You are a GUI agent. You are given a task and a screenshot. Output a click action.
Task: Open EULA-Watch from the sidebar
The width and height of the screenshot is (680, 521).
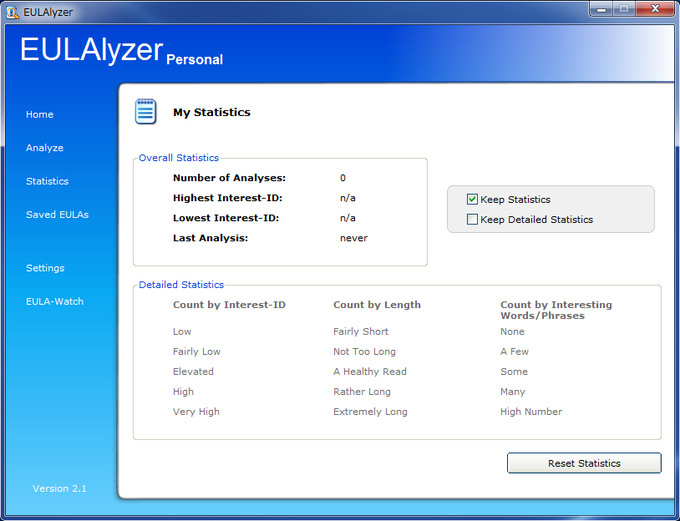(x=55, y=301)
